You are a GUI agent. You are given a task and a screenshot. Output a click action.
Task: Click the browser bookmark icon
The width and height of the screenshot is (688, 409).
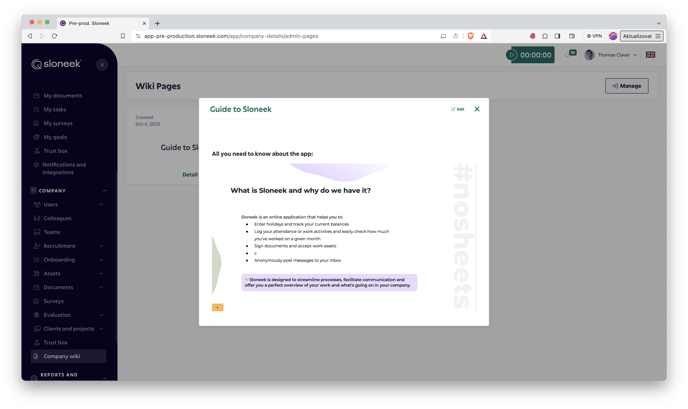(123, 36)
